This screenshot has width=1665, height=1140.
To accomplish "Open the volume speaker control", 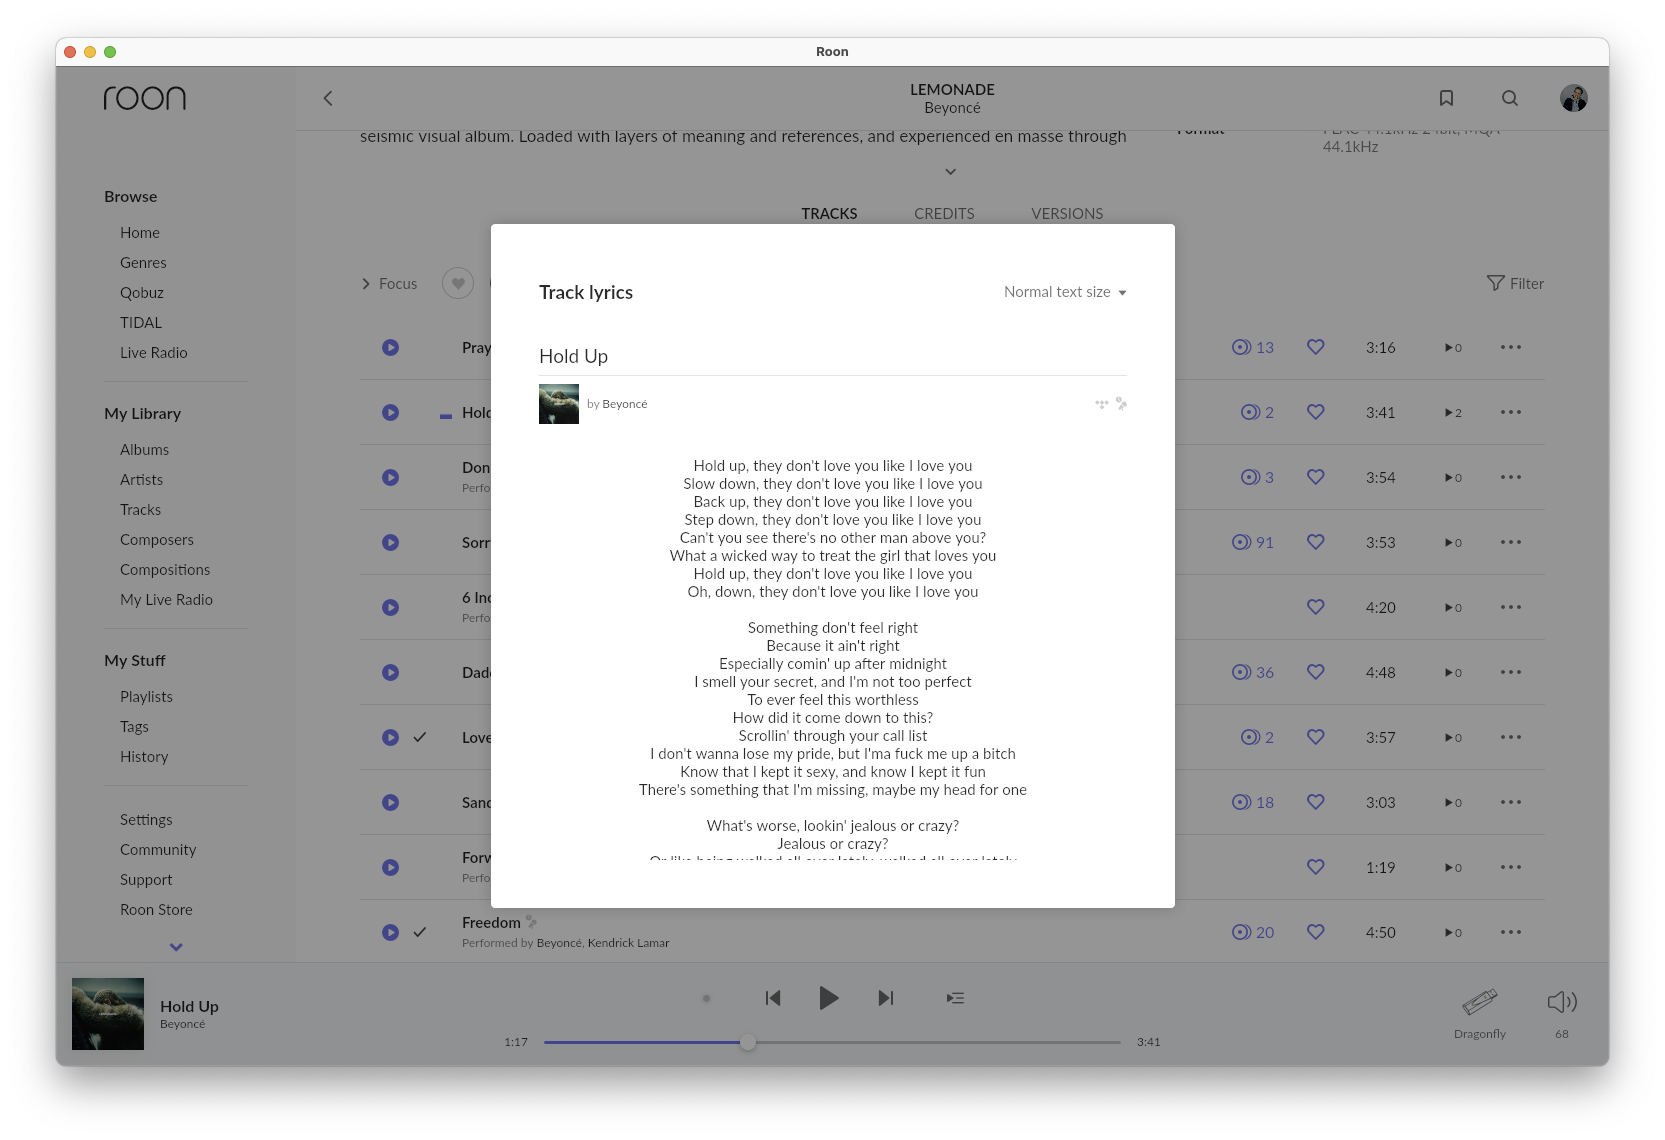I will click(1562, 1001).
